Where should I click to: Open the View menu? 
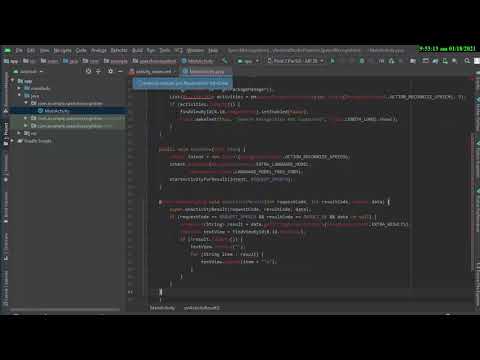pos(44,50)
